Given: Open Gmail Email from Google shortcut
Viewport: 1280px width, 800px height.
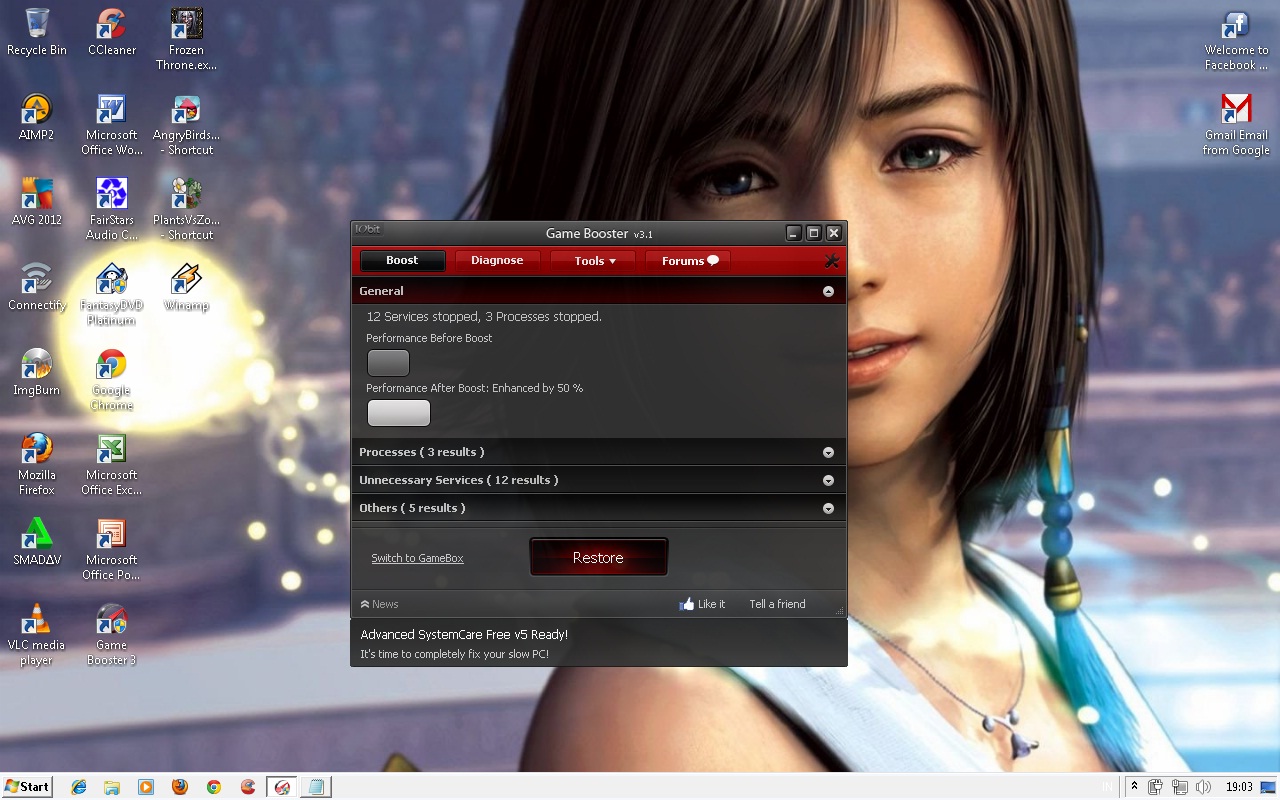Looking at the screenshot, I should (x=1236, y=125).
